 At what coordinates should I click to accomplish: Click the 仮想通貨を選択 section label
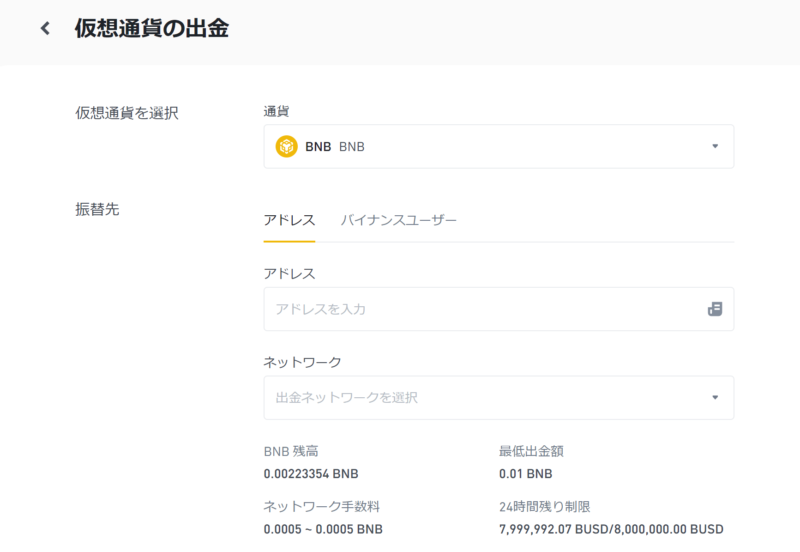(x=127, y=113)
